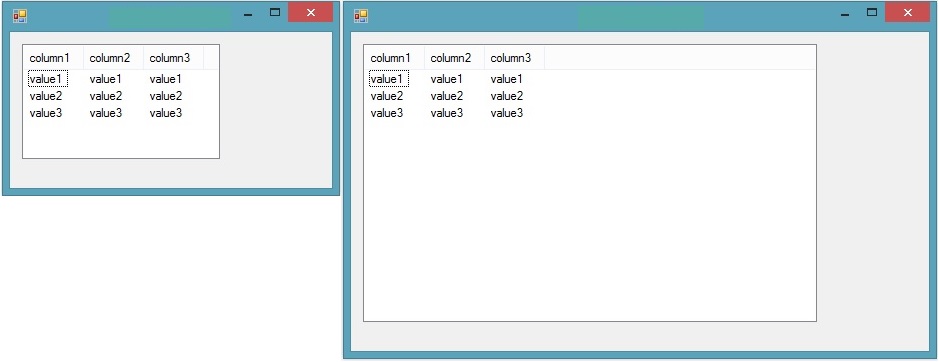This screenshot has height=362, width=939.
Task: Select value2 under column1 in right window
Action: 387,96
